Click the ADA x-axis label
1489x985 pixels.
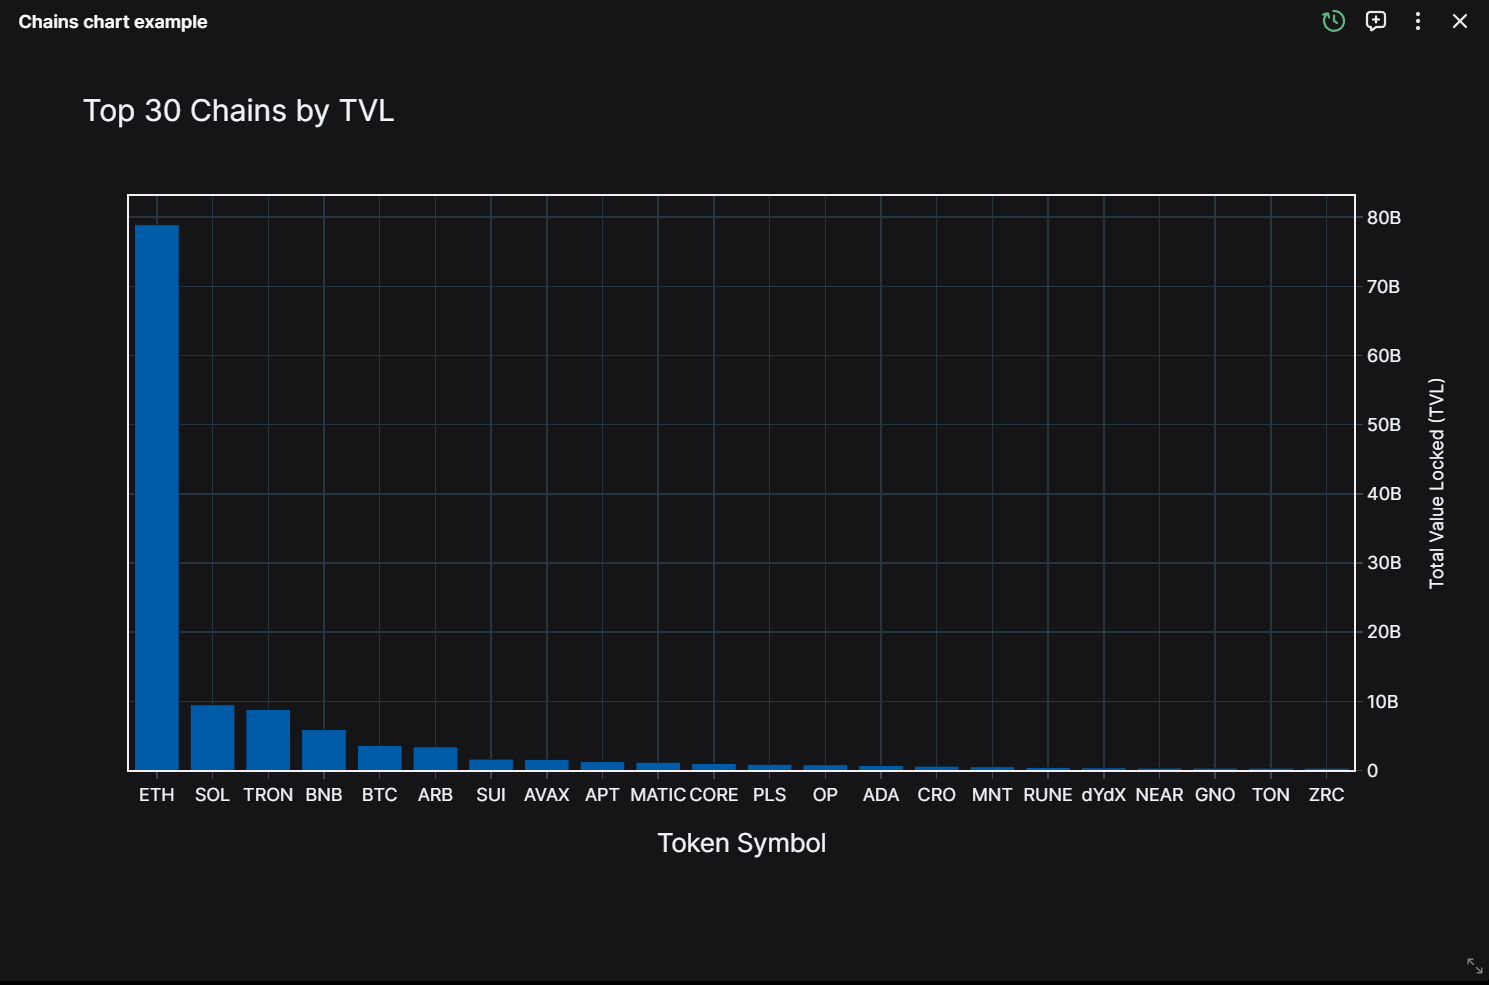tap(881, 795)
